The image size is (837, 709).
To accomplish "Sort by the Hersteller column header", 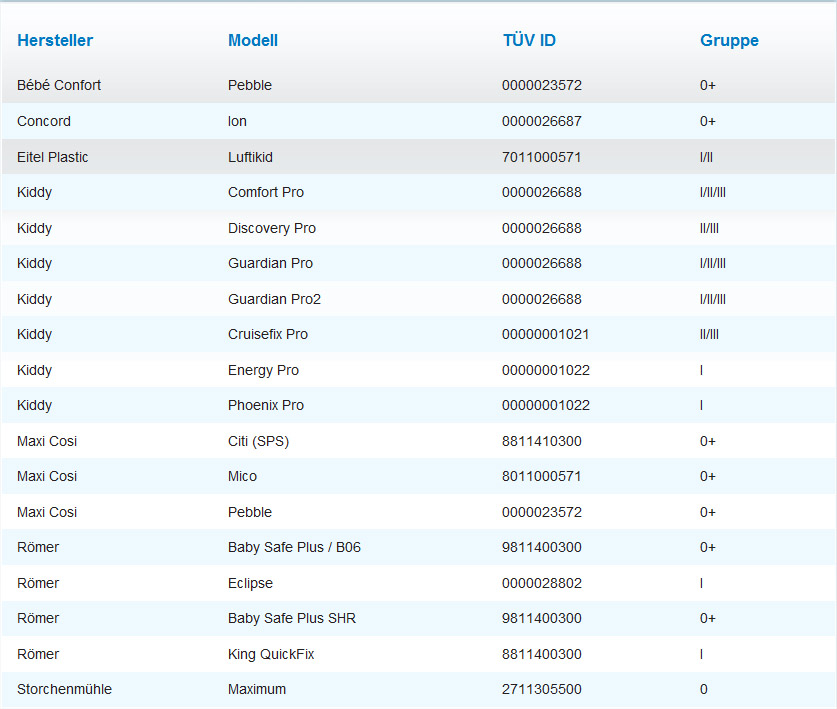I will pos(55,41).
